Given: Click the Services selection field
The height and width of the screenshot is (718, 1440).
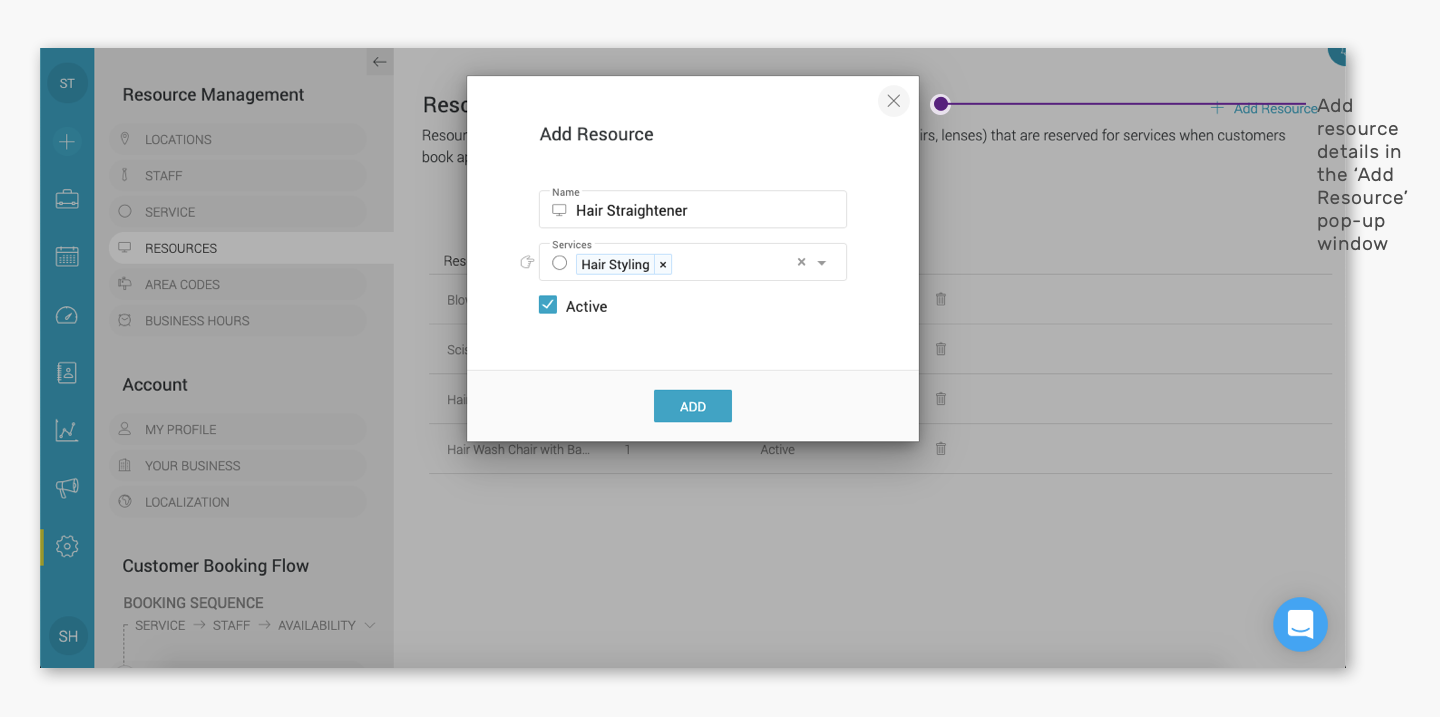Looking at the screenshot, I should 693,262.
